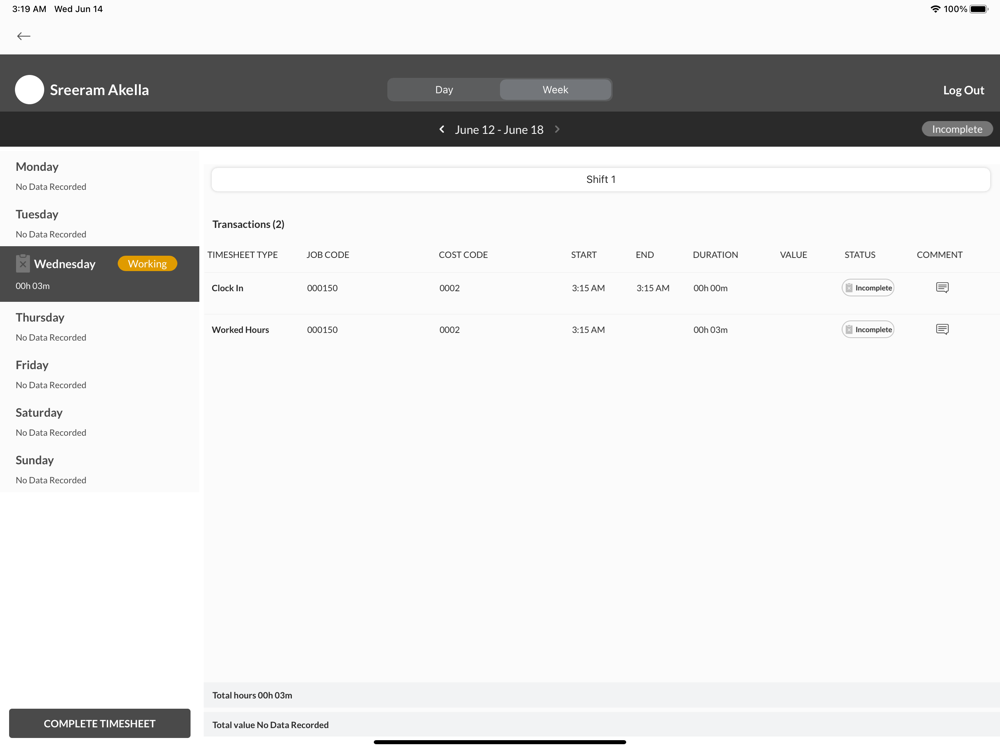This screenshot has width=1000, height=750.
Task: Open comment icon for Worked Hours row
Action: [942, 329]
